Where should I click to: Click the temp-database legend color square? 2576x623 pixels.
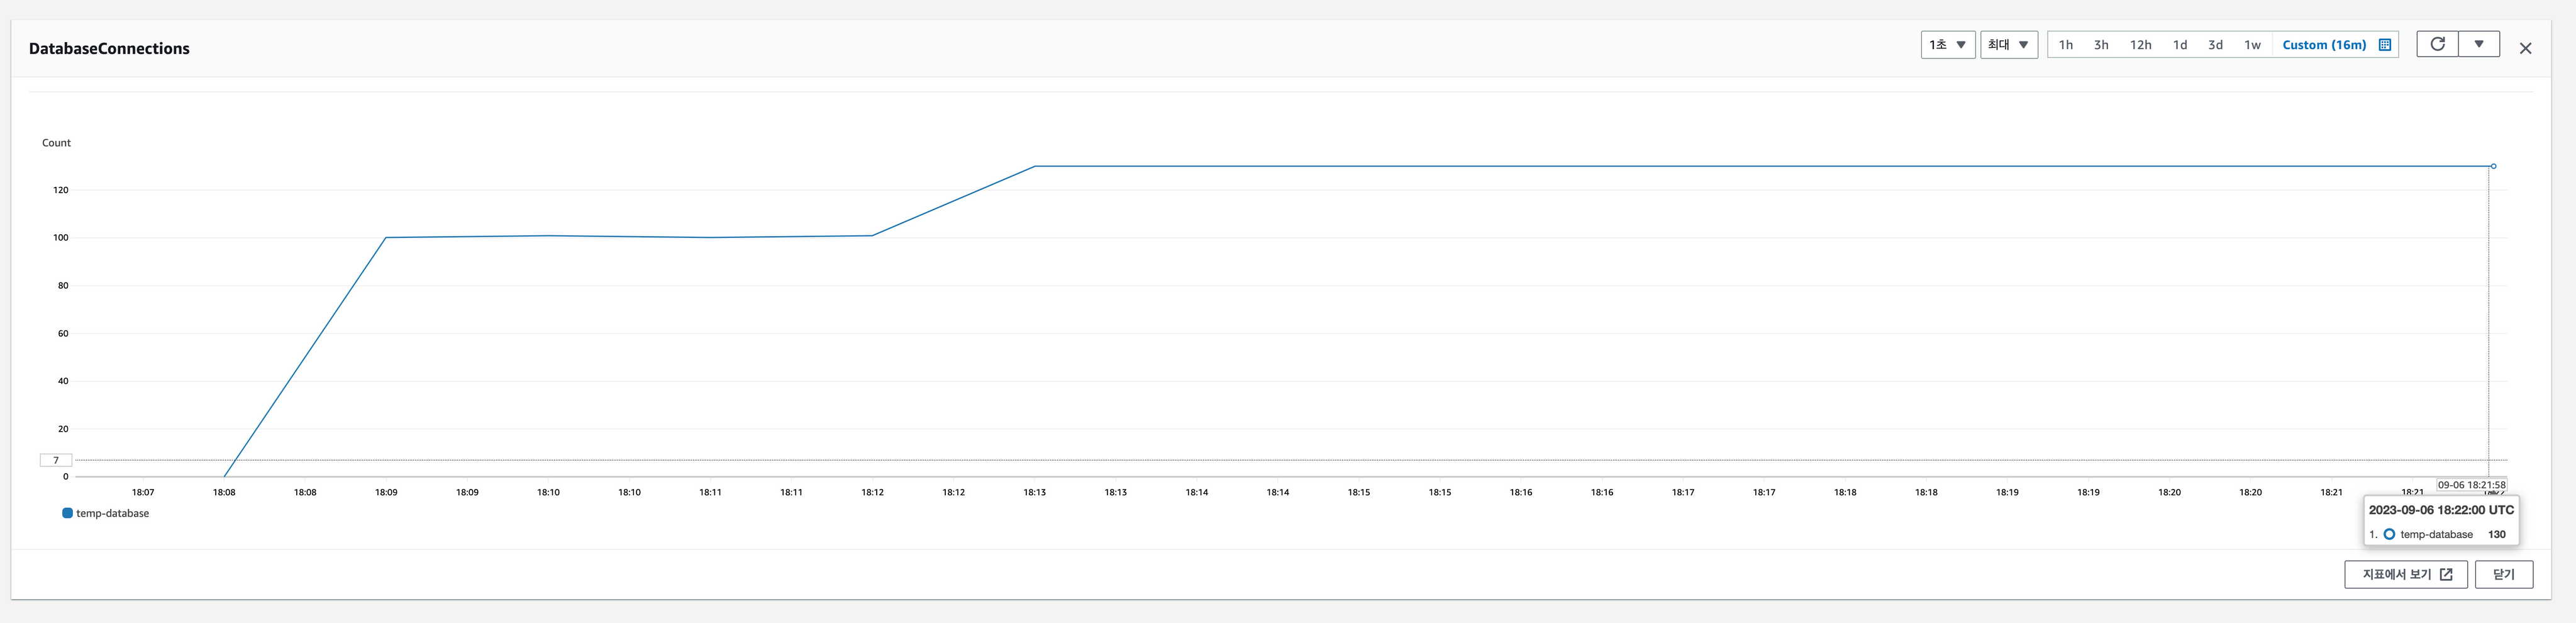(x=67, y=513)
